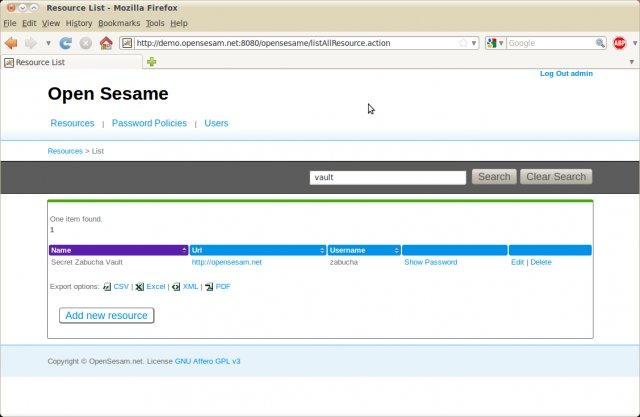The width and height of the screenshot is (640, 417).
Task: Click the Add new resource button
Action: [x=106, y=315]
